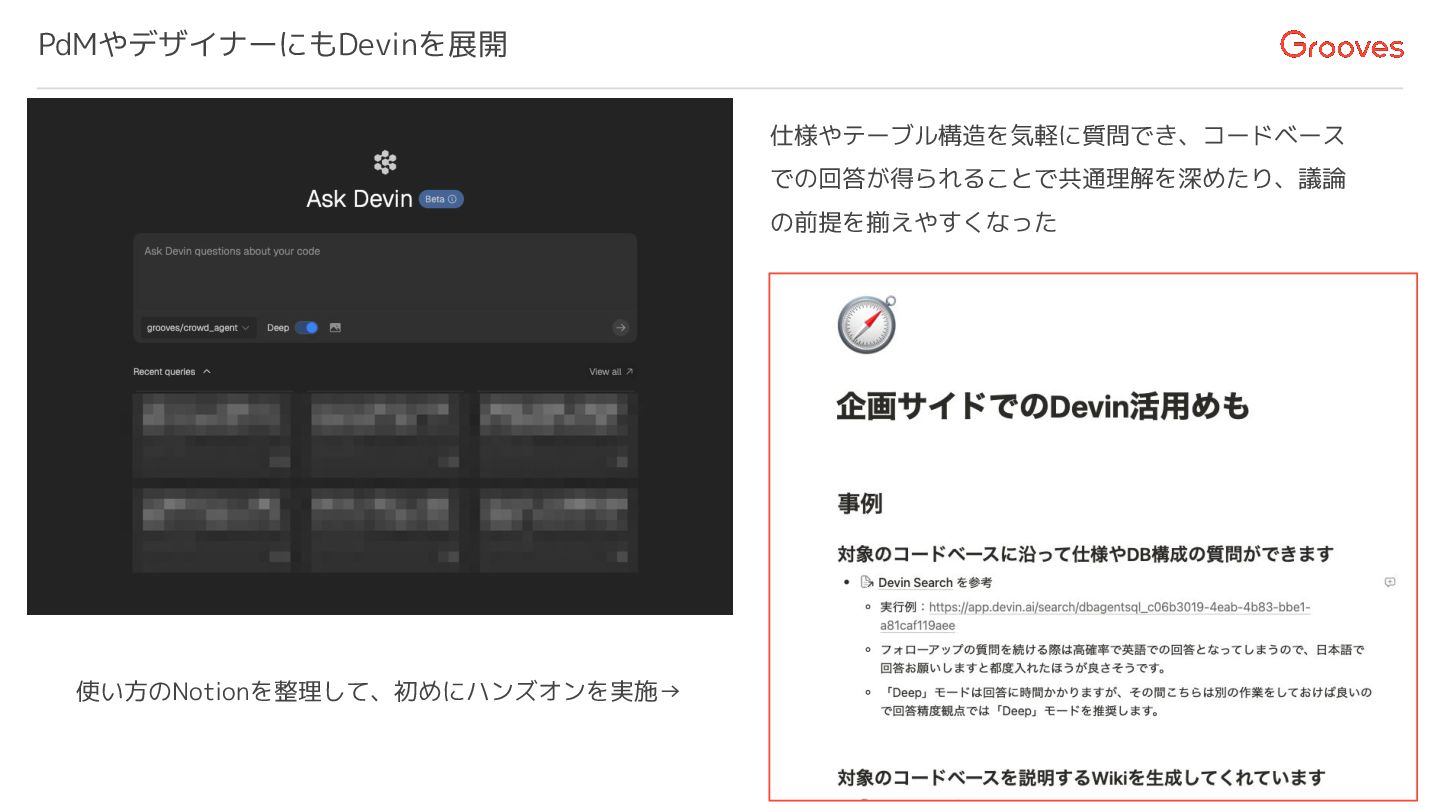
Task: Click the Devin Search page link
Action: click(x=915, y=582)
